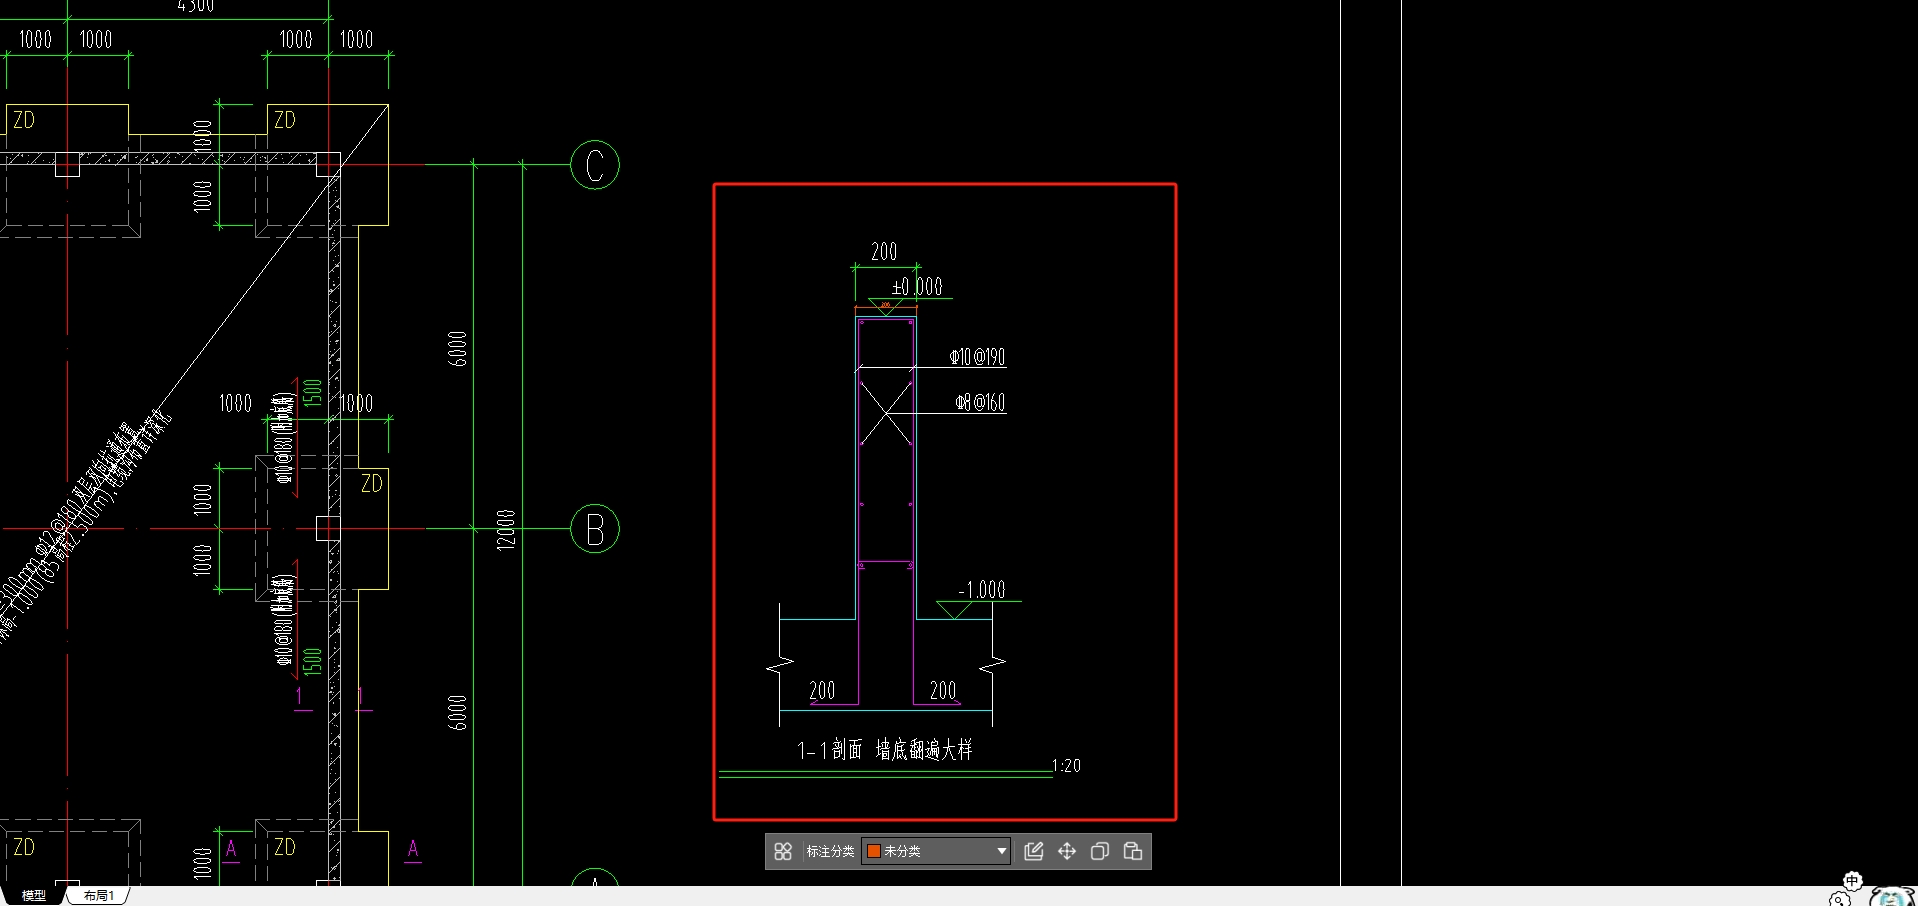
Task: Click the ±0.000 elevation text
Action: click(x=917, y=287)
